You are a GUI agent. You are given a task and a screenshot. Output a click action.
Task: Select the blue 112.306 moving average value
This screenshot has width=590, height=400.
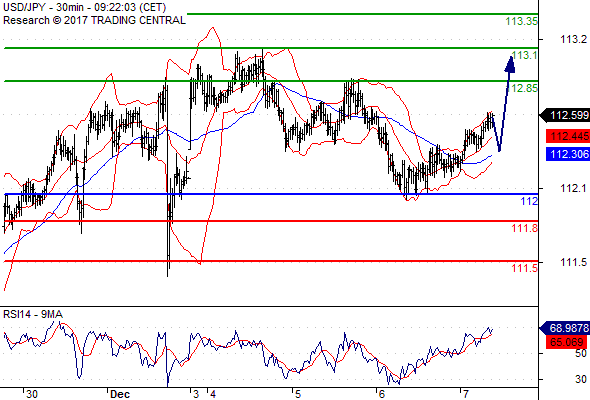pyautogui.click(x=568, y=154)
